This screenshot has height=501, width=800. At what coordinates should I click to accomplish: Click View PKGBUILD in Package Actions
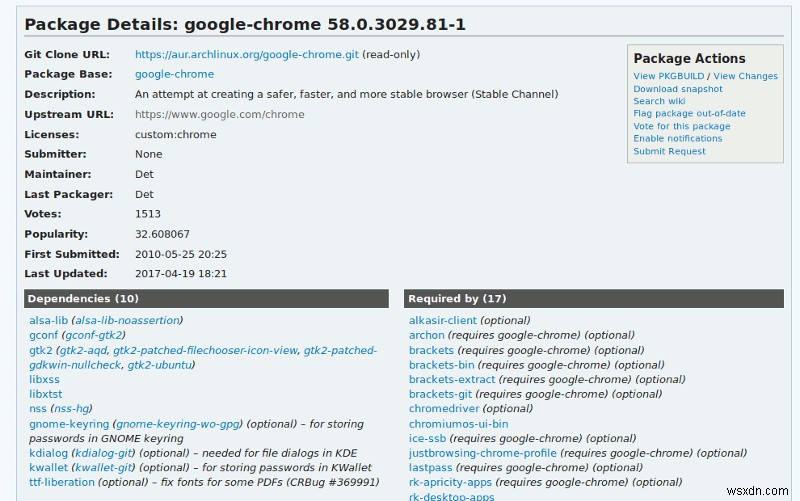pos(668,76)
